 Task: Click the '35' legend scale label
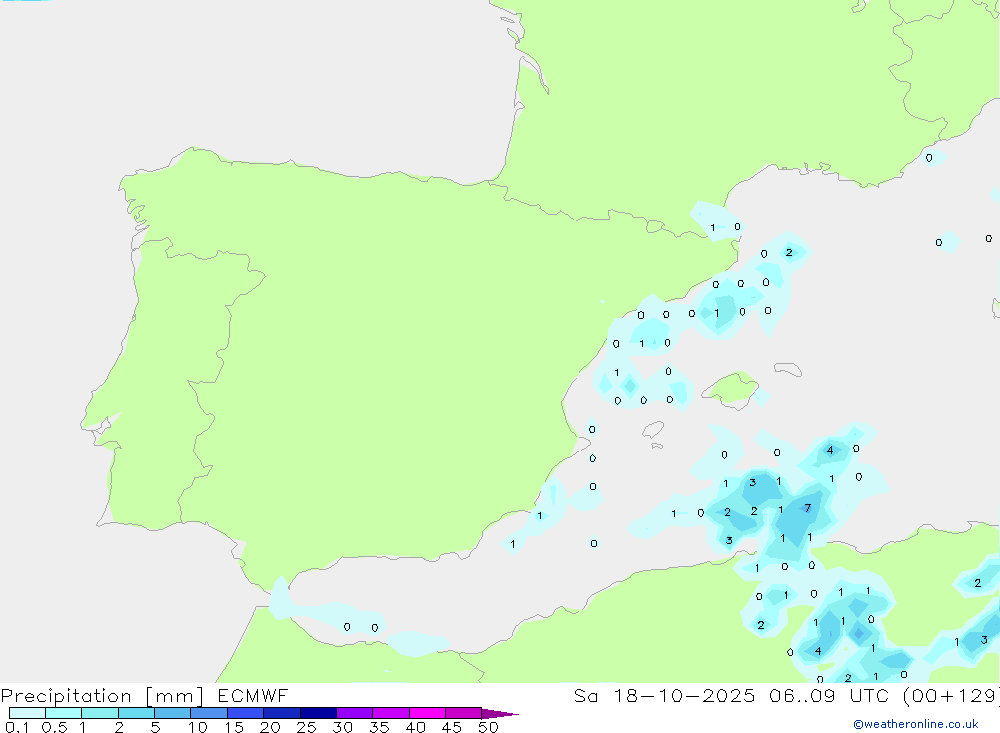click(x=379, y=727)
